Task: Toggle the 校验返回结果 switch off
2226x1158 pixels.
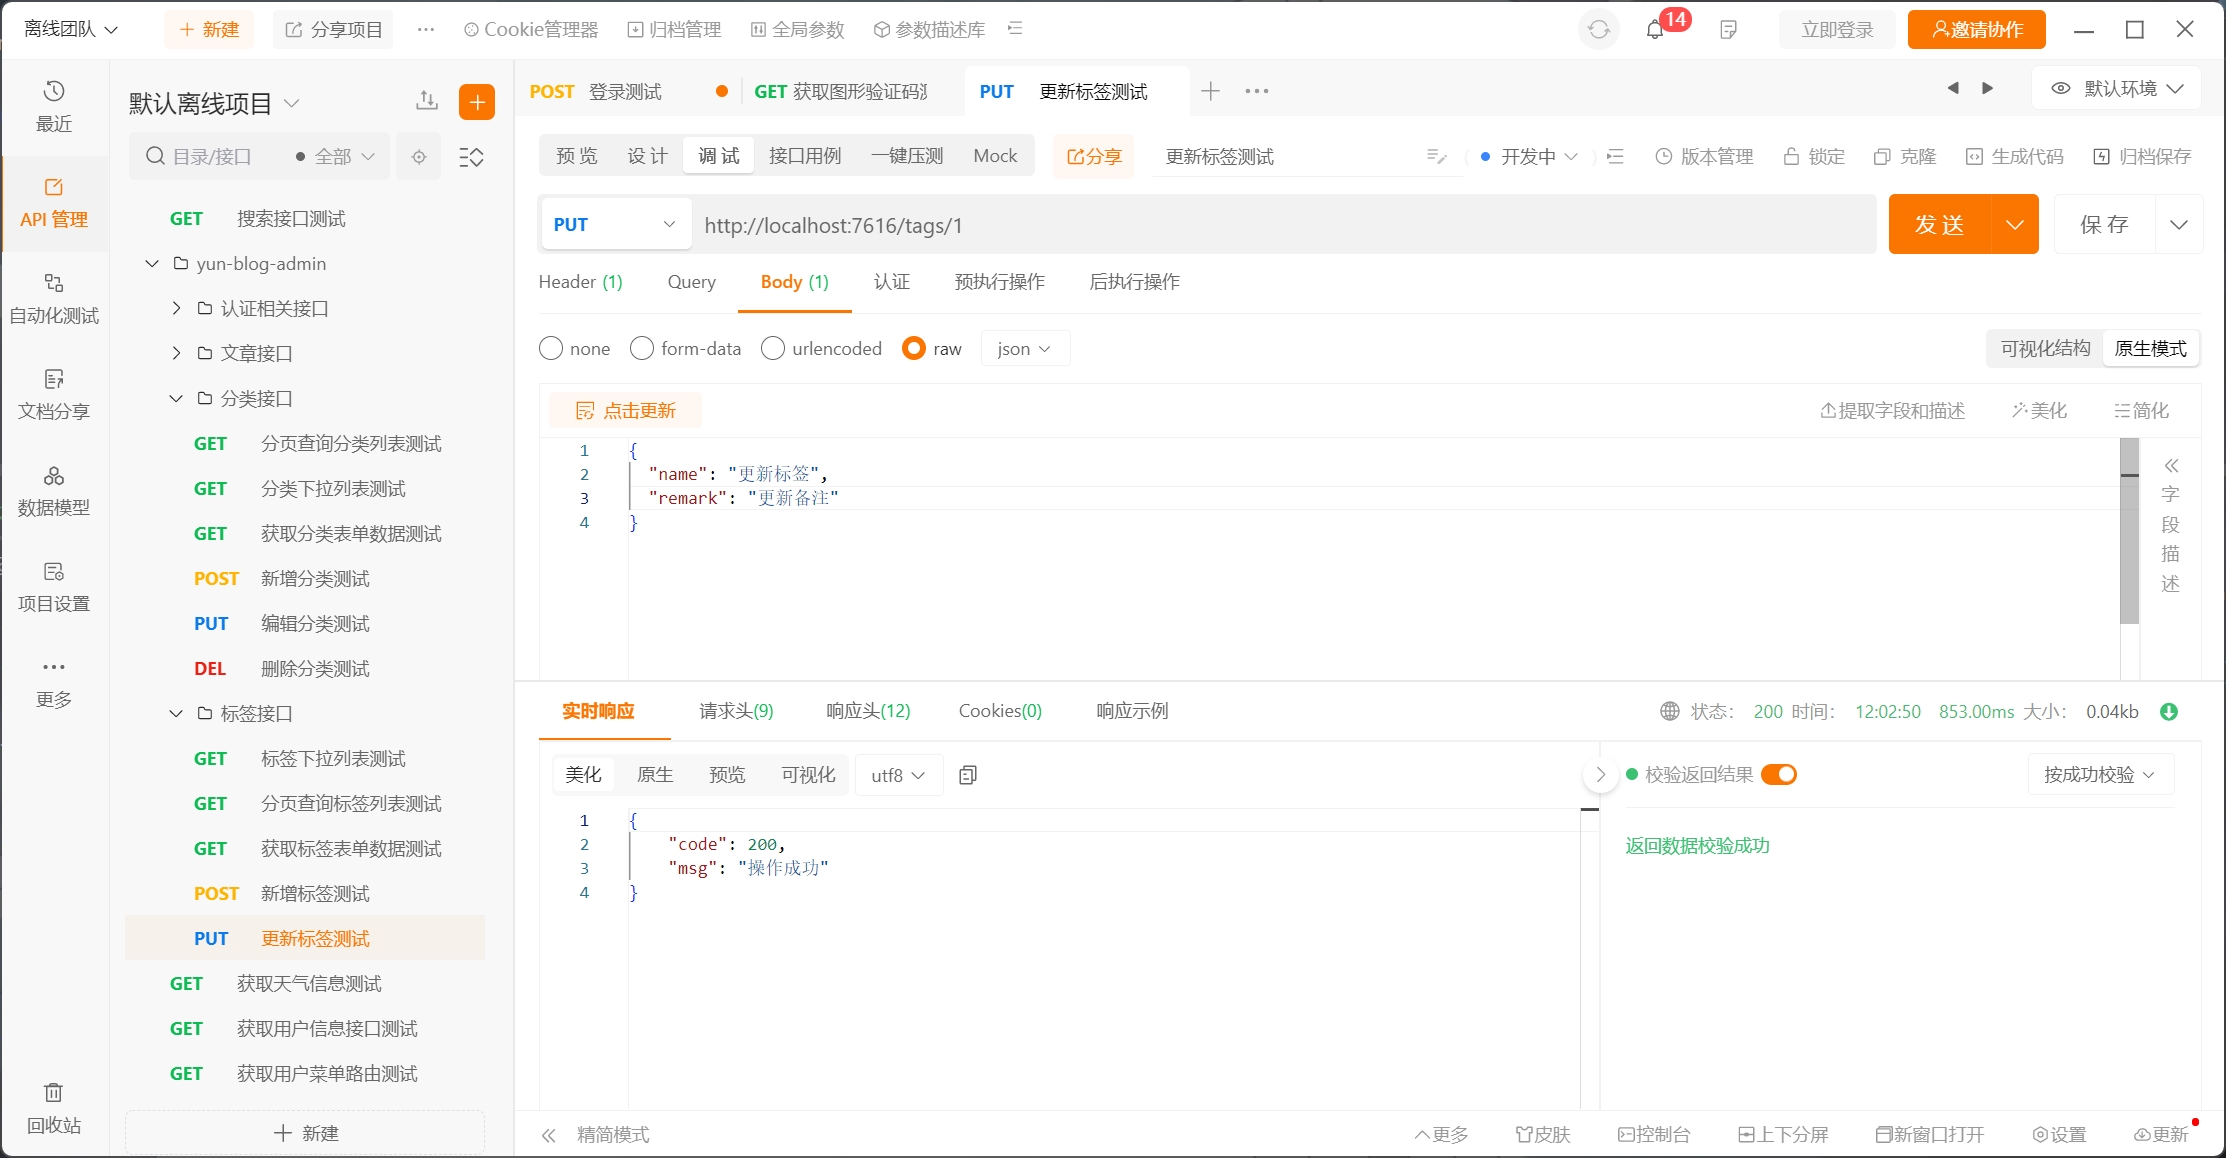Action: (x=1779, y=775)
